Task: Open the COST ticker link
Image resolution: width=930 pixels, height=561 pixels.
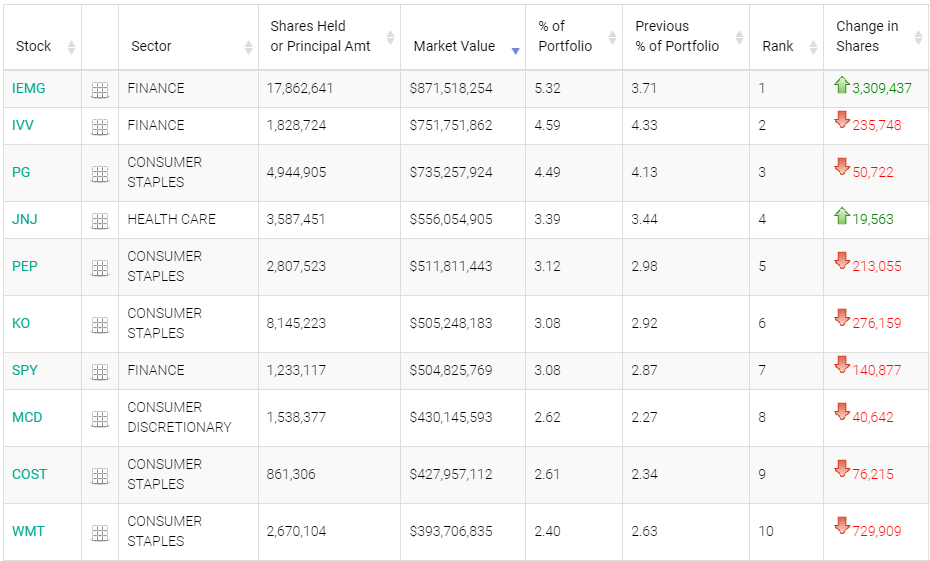Action: (x=30, y=474)
